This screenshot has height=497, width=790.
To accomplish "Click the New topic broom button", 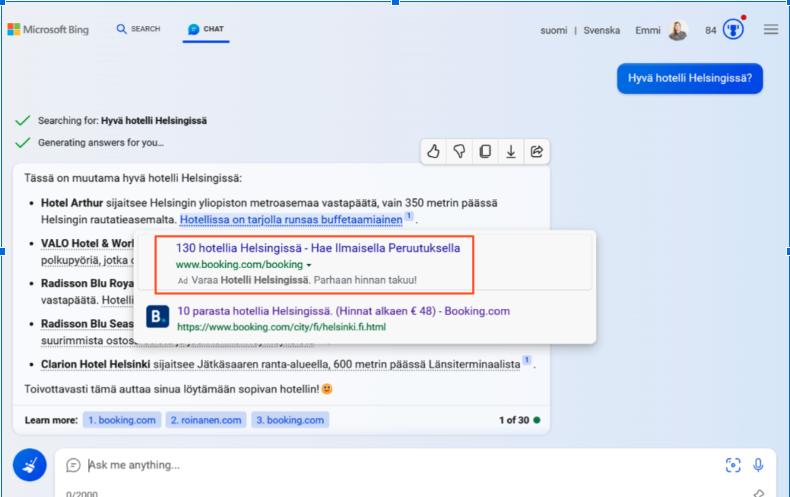I will pyautogui.click(x=30, y=465).
